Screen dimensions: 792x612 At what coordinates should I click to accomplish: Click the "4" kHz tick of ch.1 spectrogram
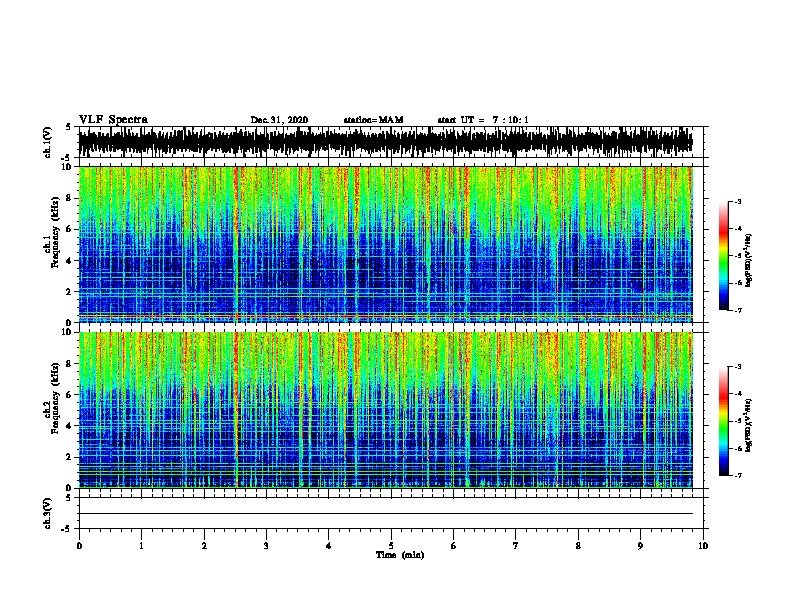coord(69,261)
